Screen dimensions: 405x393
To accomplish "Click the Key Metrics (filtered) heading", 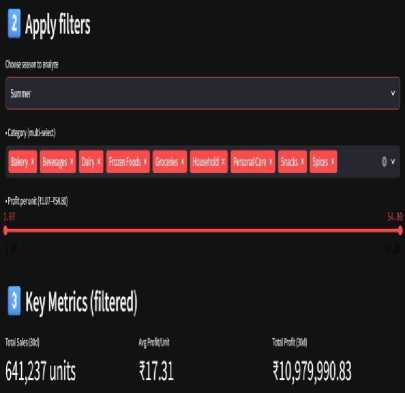I will (x=81, y=302).
